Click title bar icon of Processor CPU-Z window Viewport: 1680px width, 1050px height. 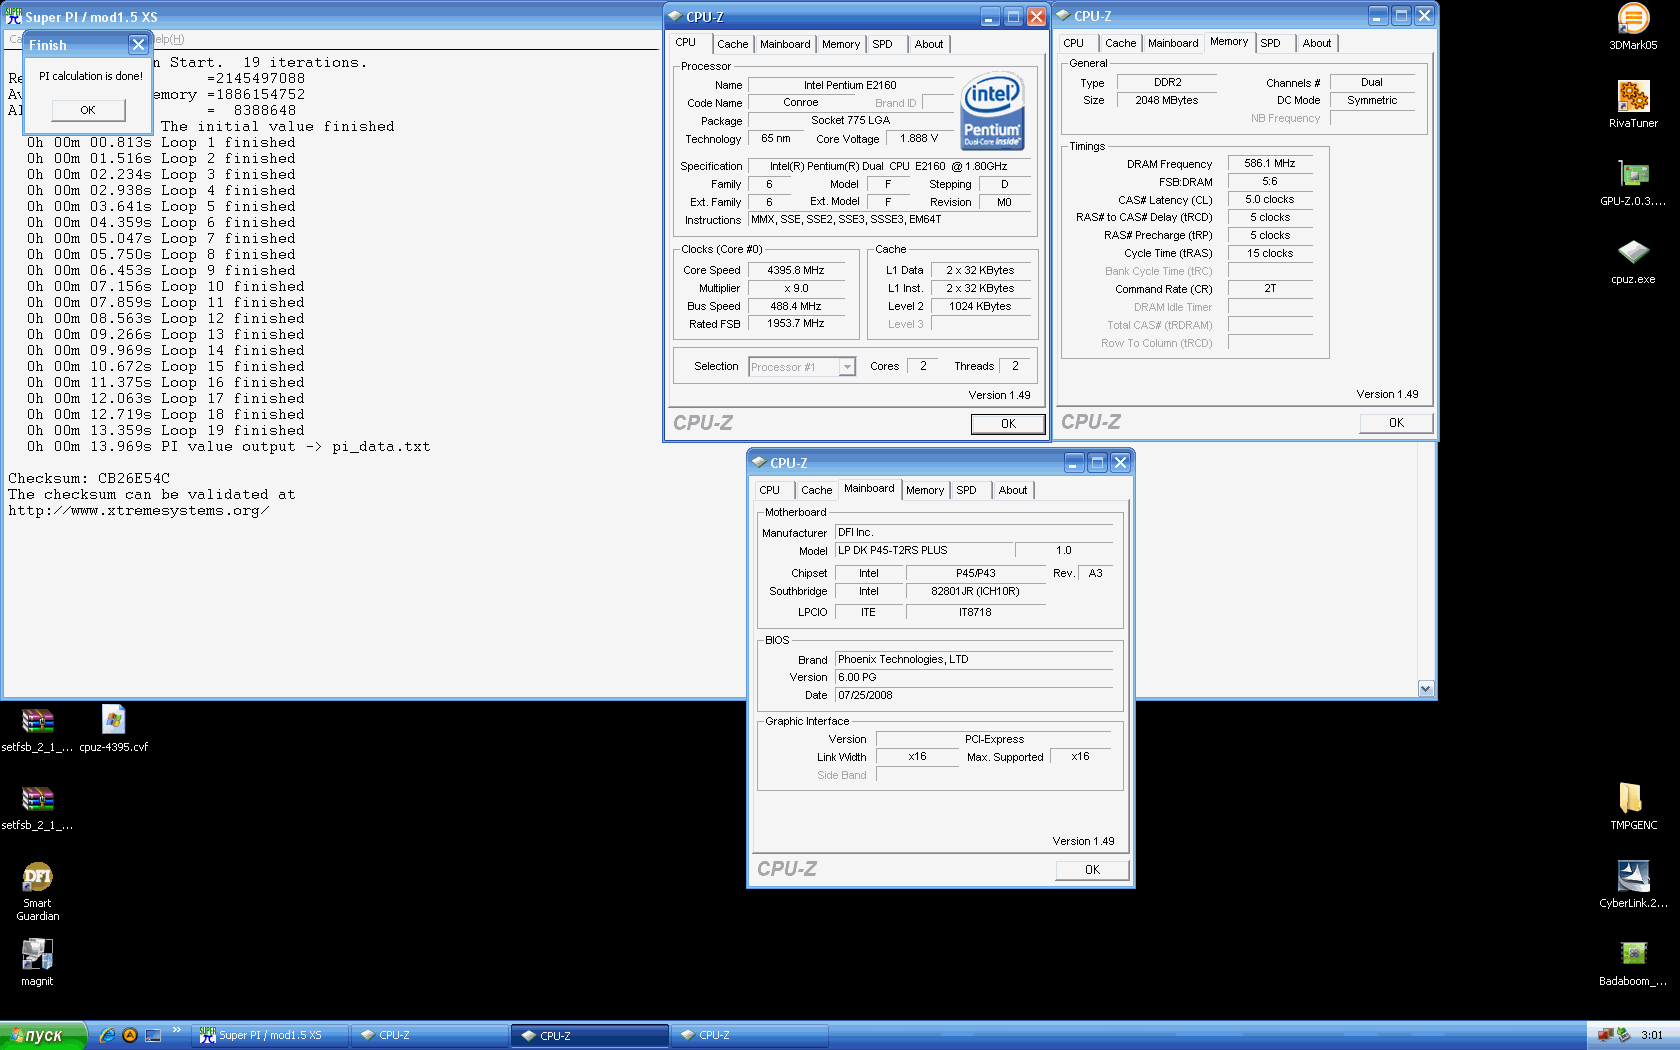[x=675, y=16]
